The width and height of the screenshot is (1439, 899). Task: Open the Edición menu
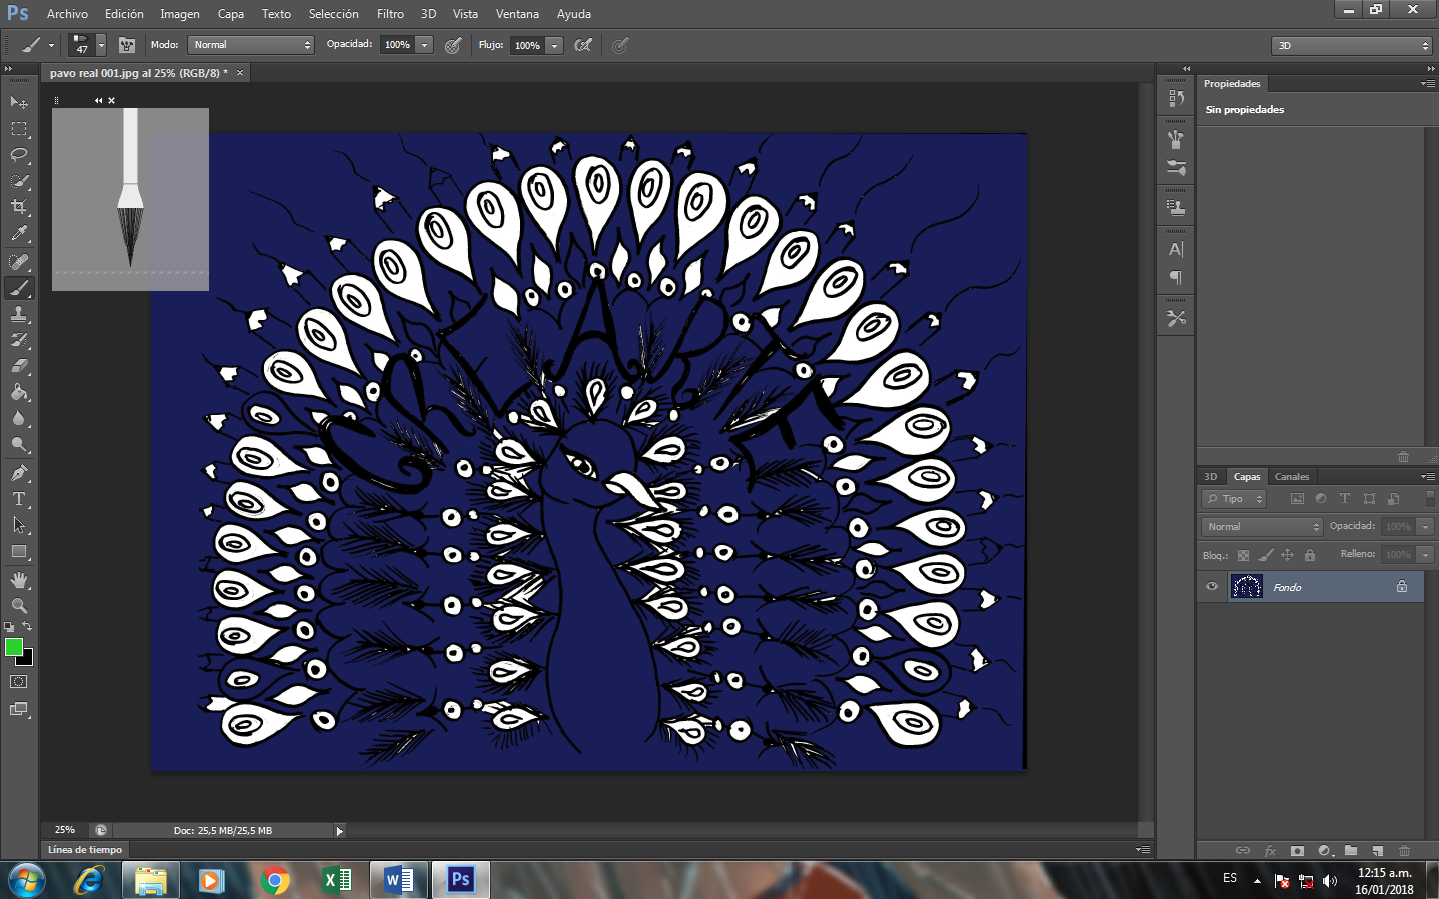124,14
